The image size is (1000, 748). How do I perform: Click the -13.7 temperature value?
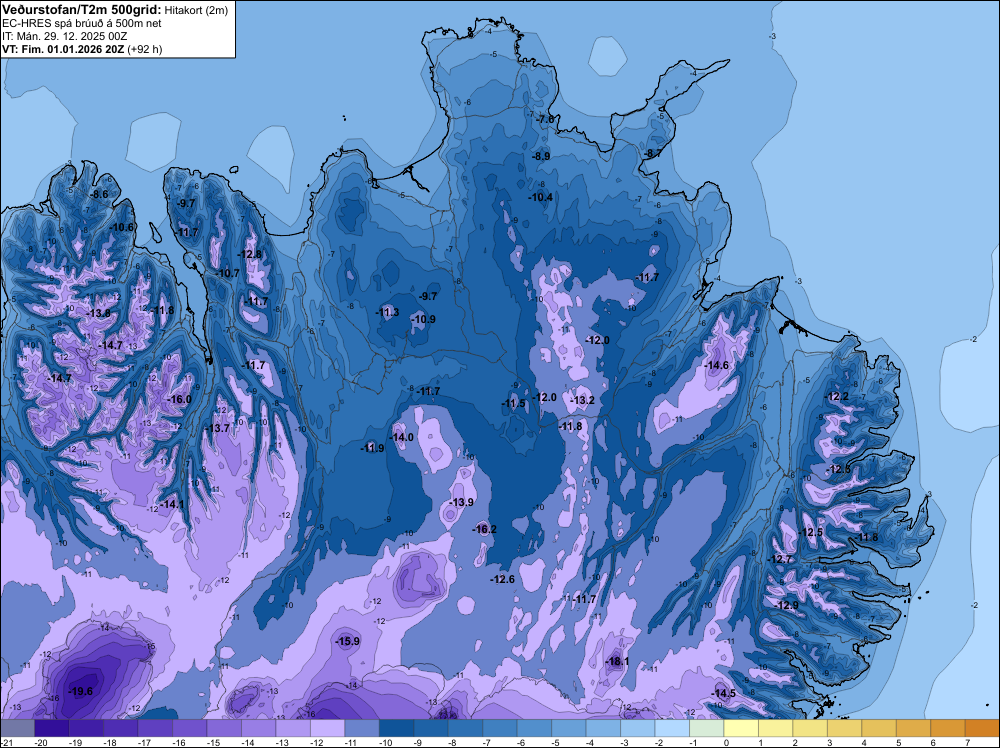point(217,428)
